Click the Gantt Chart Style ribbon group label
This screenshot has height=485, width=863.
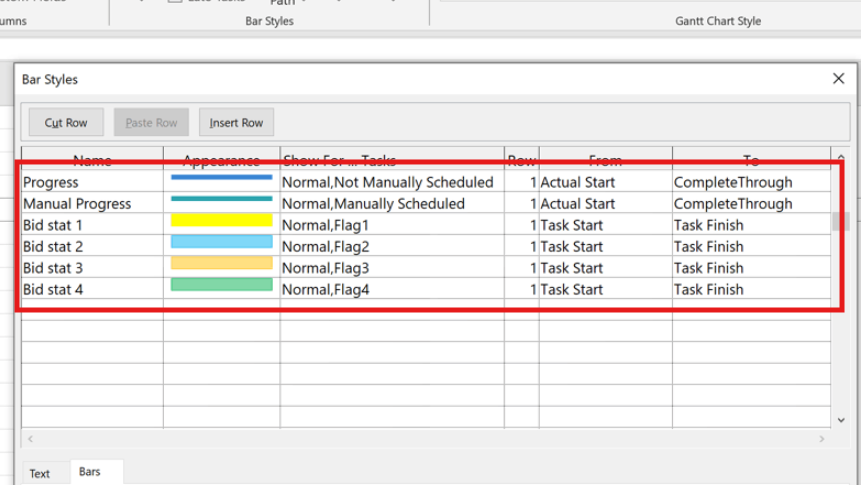(718, 21)
